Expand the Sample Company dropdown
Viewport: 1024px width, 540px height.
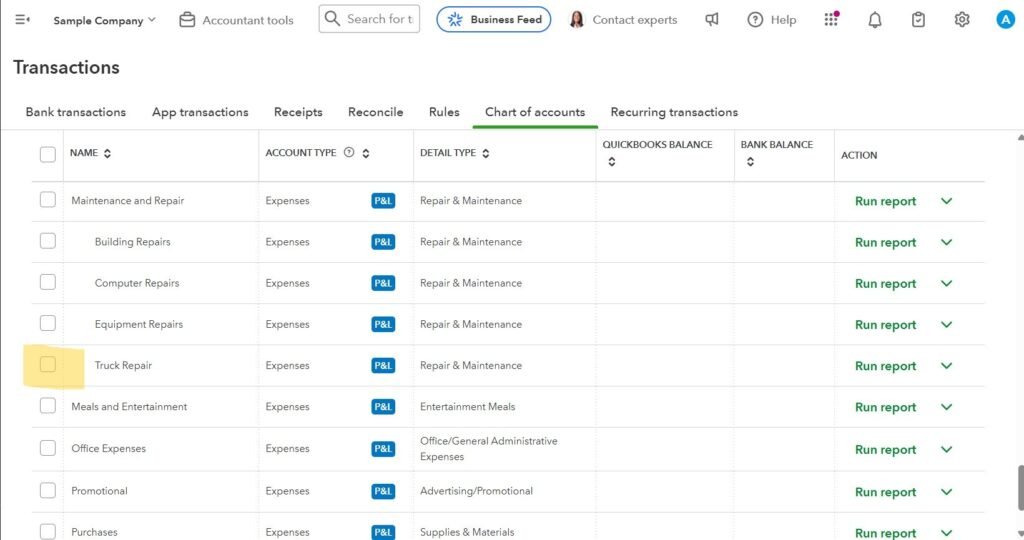[104, 20]
